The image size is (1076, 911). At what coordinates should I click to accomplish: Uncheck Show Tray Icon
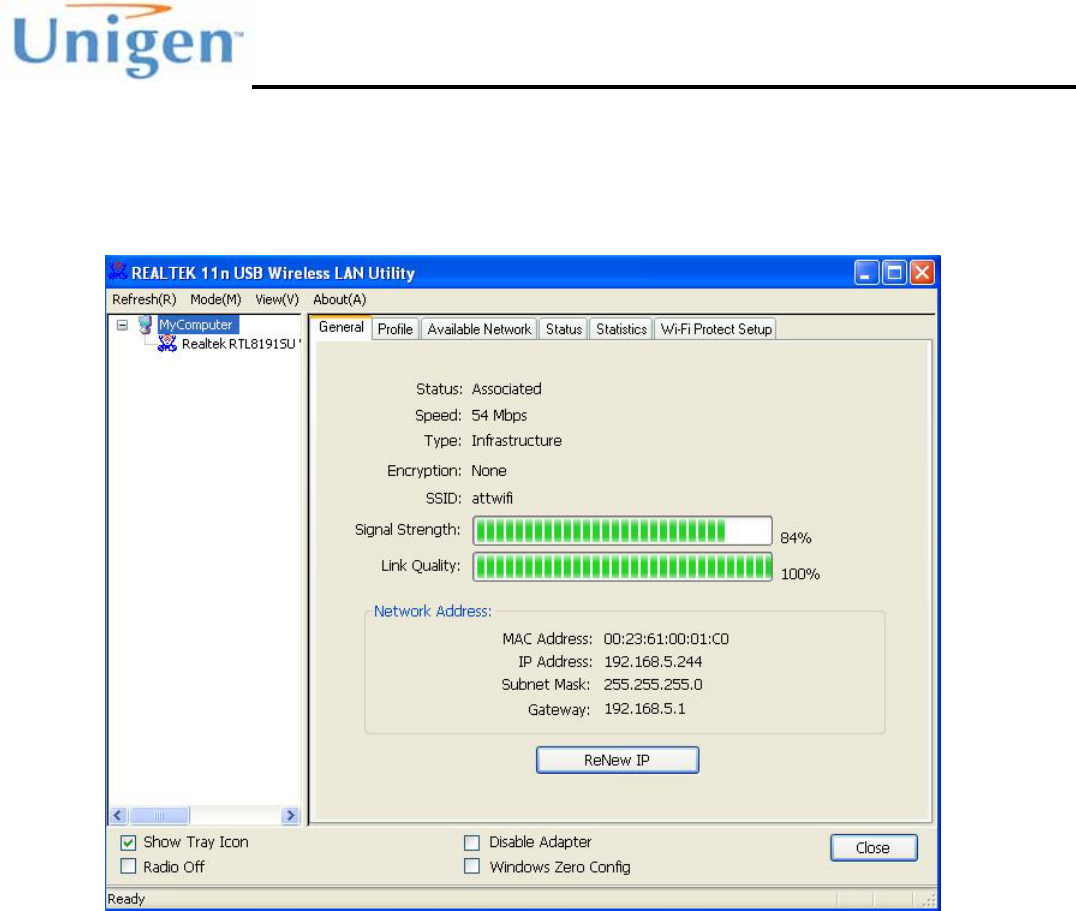click(128, 842)
